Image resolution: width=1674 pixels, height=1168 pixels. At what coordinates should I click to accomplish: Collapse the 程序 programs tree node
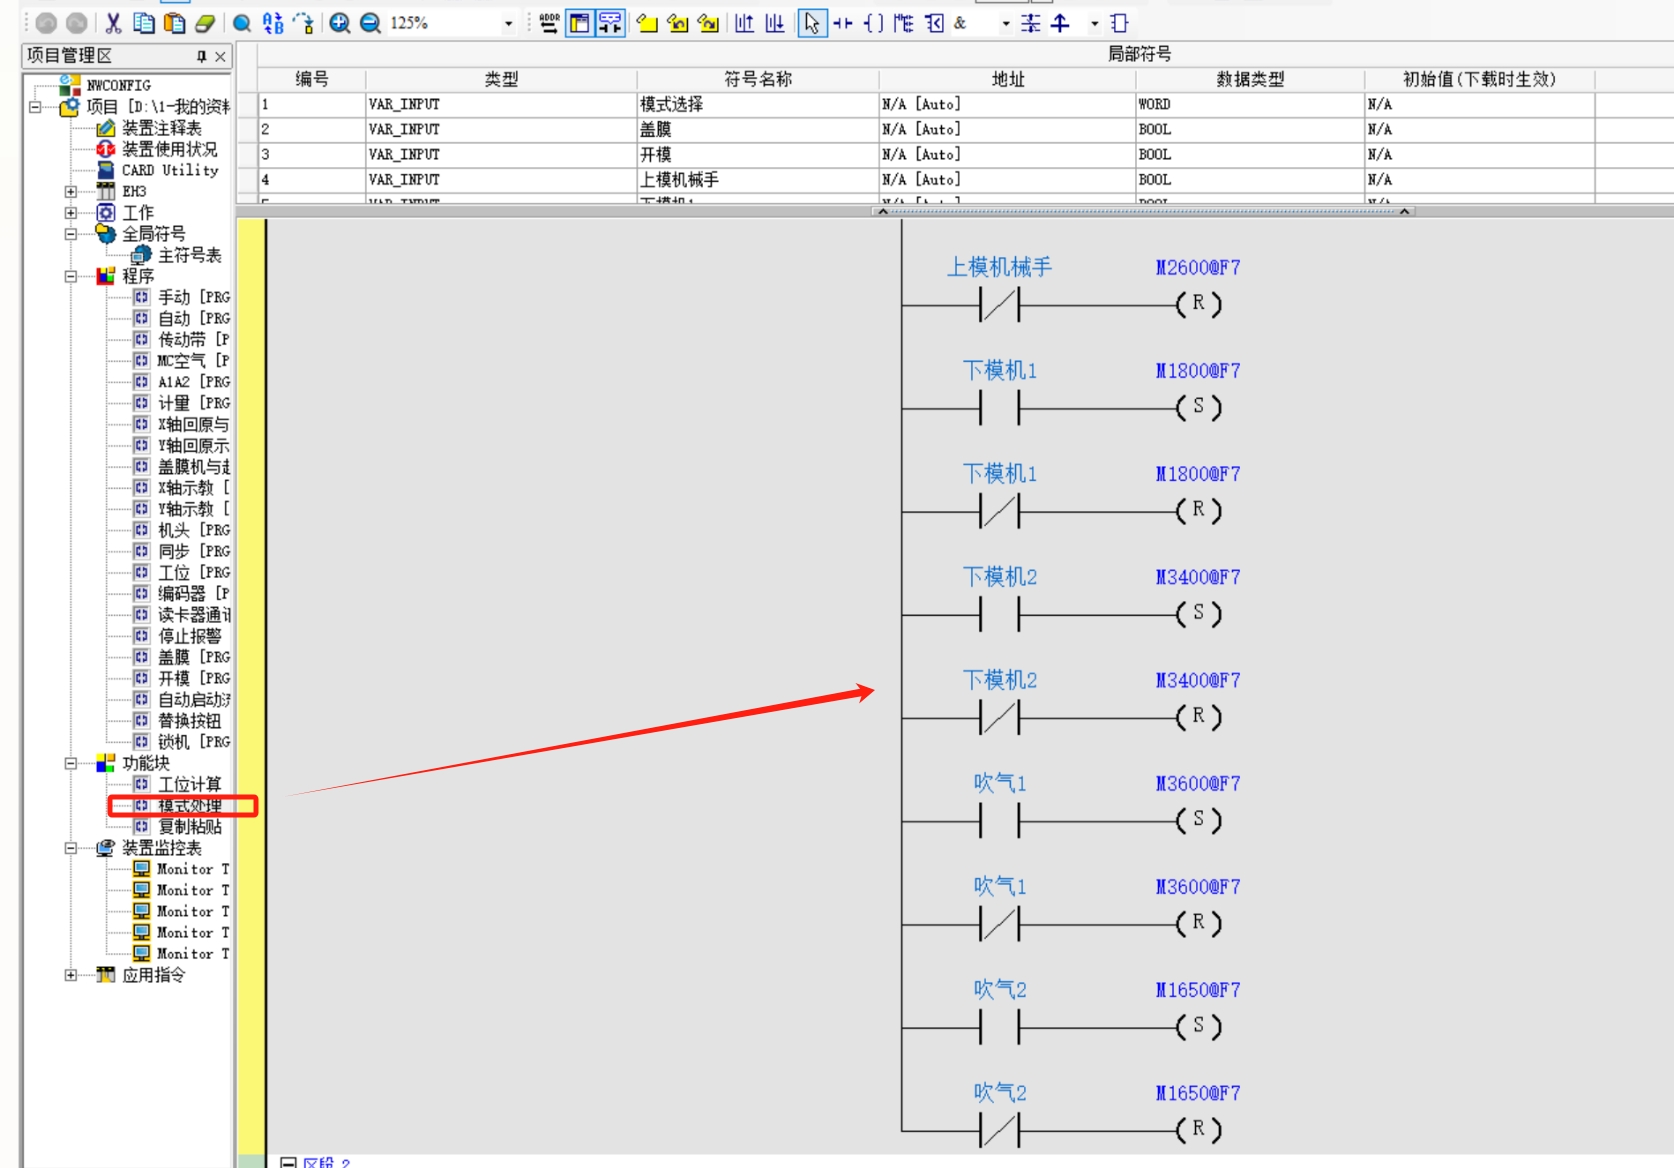[x=71, y=276]
